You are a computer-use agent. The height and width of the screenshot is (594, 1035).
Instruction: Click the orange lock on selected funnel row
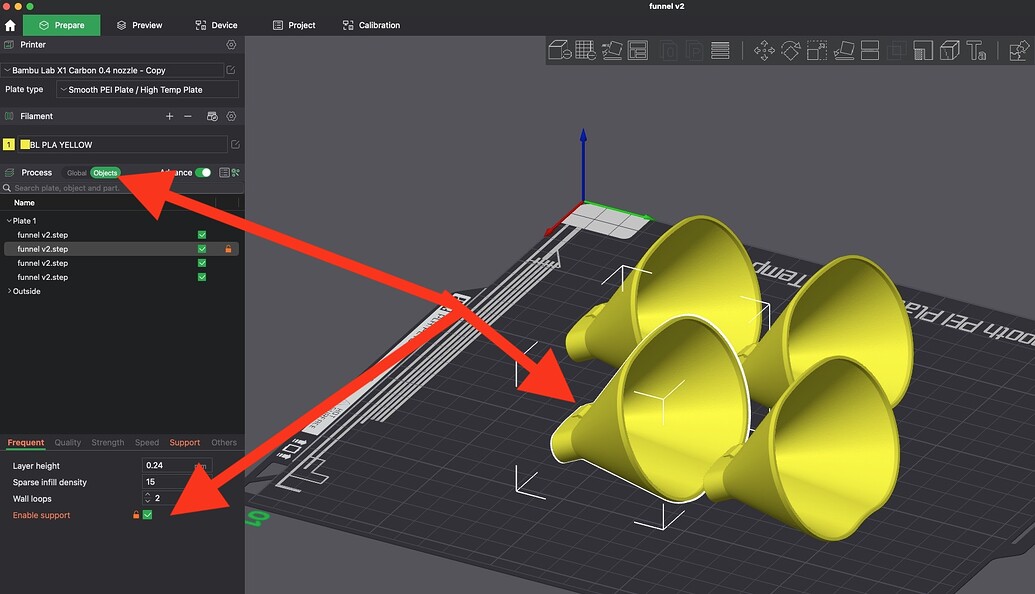click(228, 249)
